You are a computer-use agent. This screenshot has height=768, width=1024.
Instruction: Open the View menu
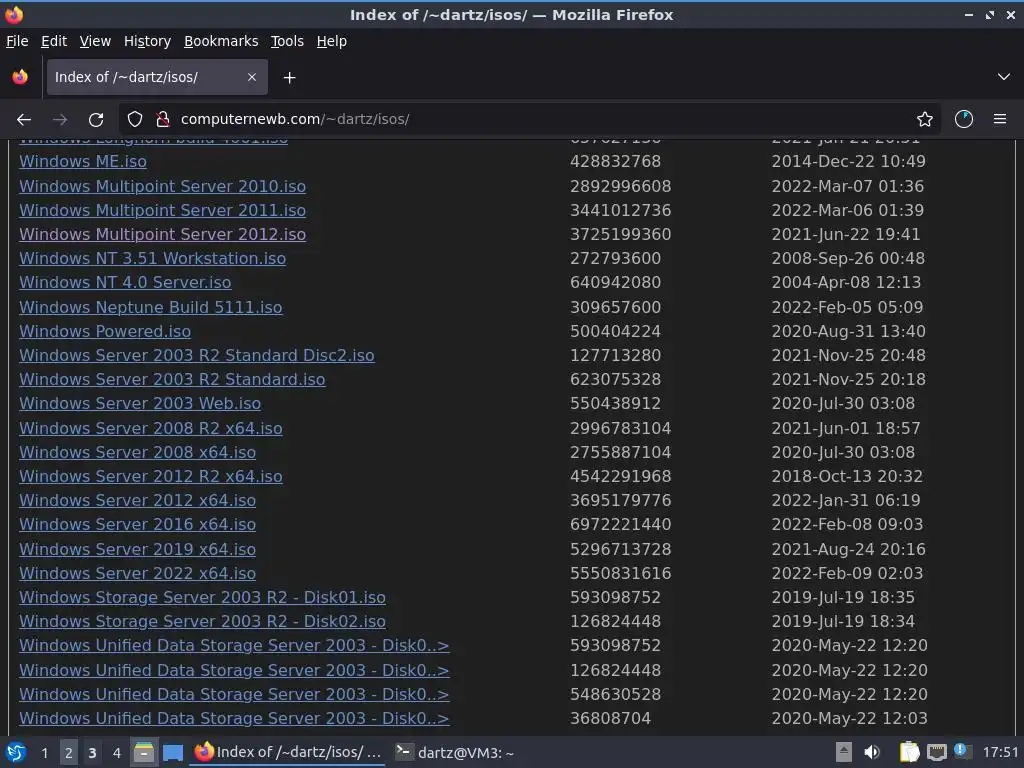pos(95,41)
